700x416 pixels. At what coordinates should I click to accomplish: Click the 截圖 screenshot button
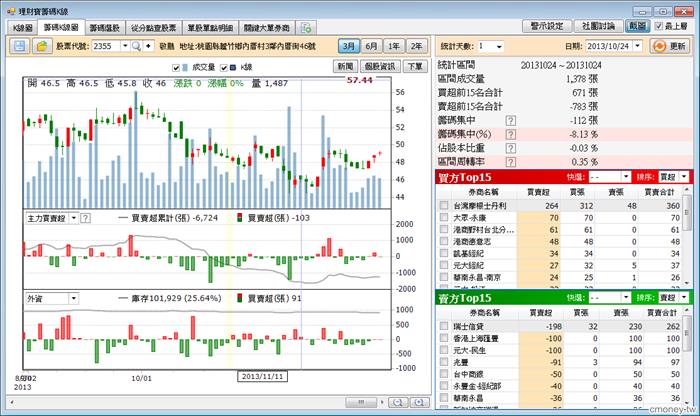637,26
